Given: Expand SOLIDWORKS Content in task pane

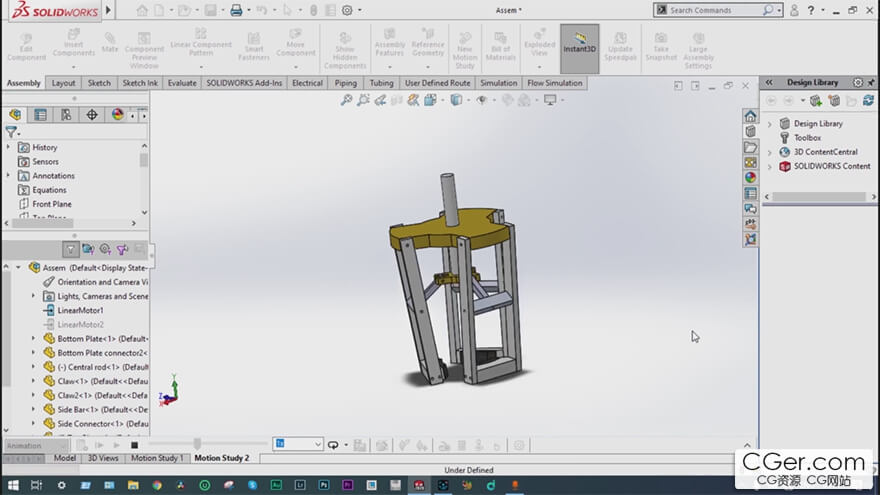Looking at the screenshot, I should click(770, 166).
